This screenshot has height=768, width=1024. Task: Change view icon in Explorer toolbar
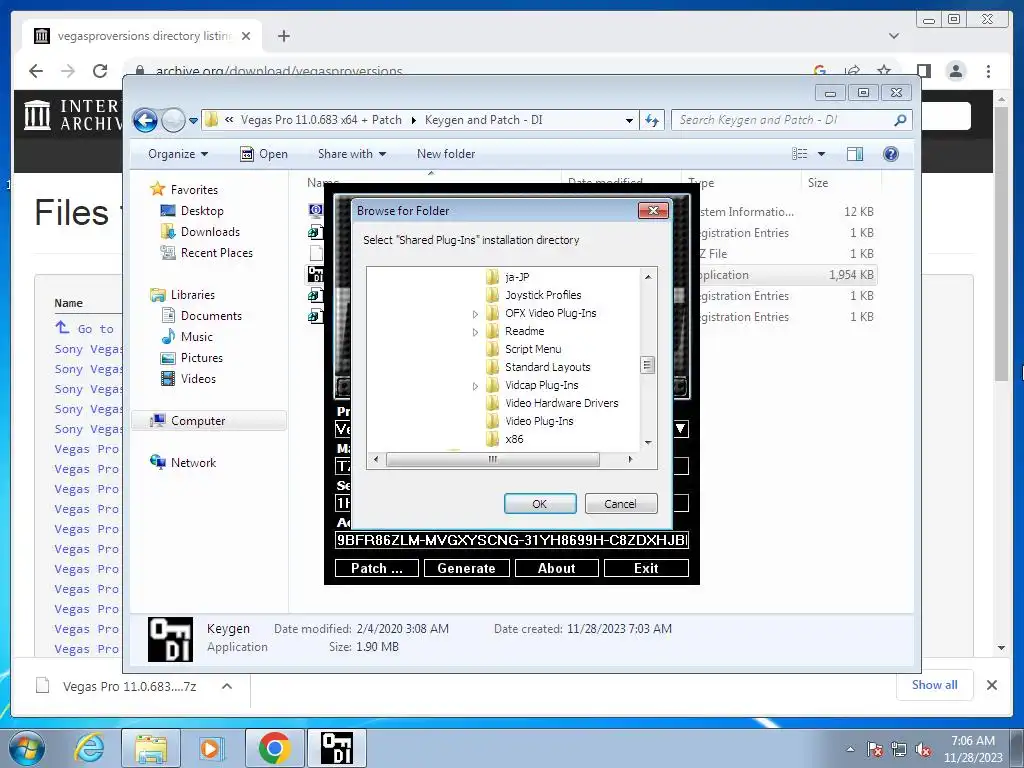click(799, 154)
